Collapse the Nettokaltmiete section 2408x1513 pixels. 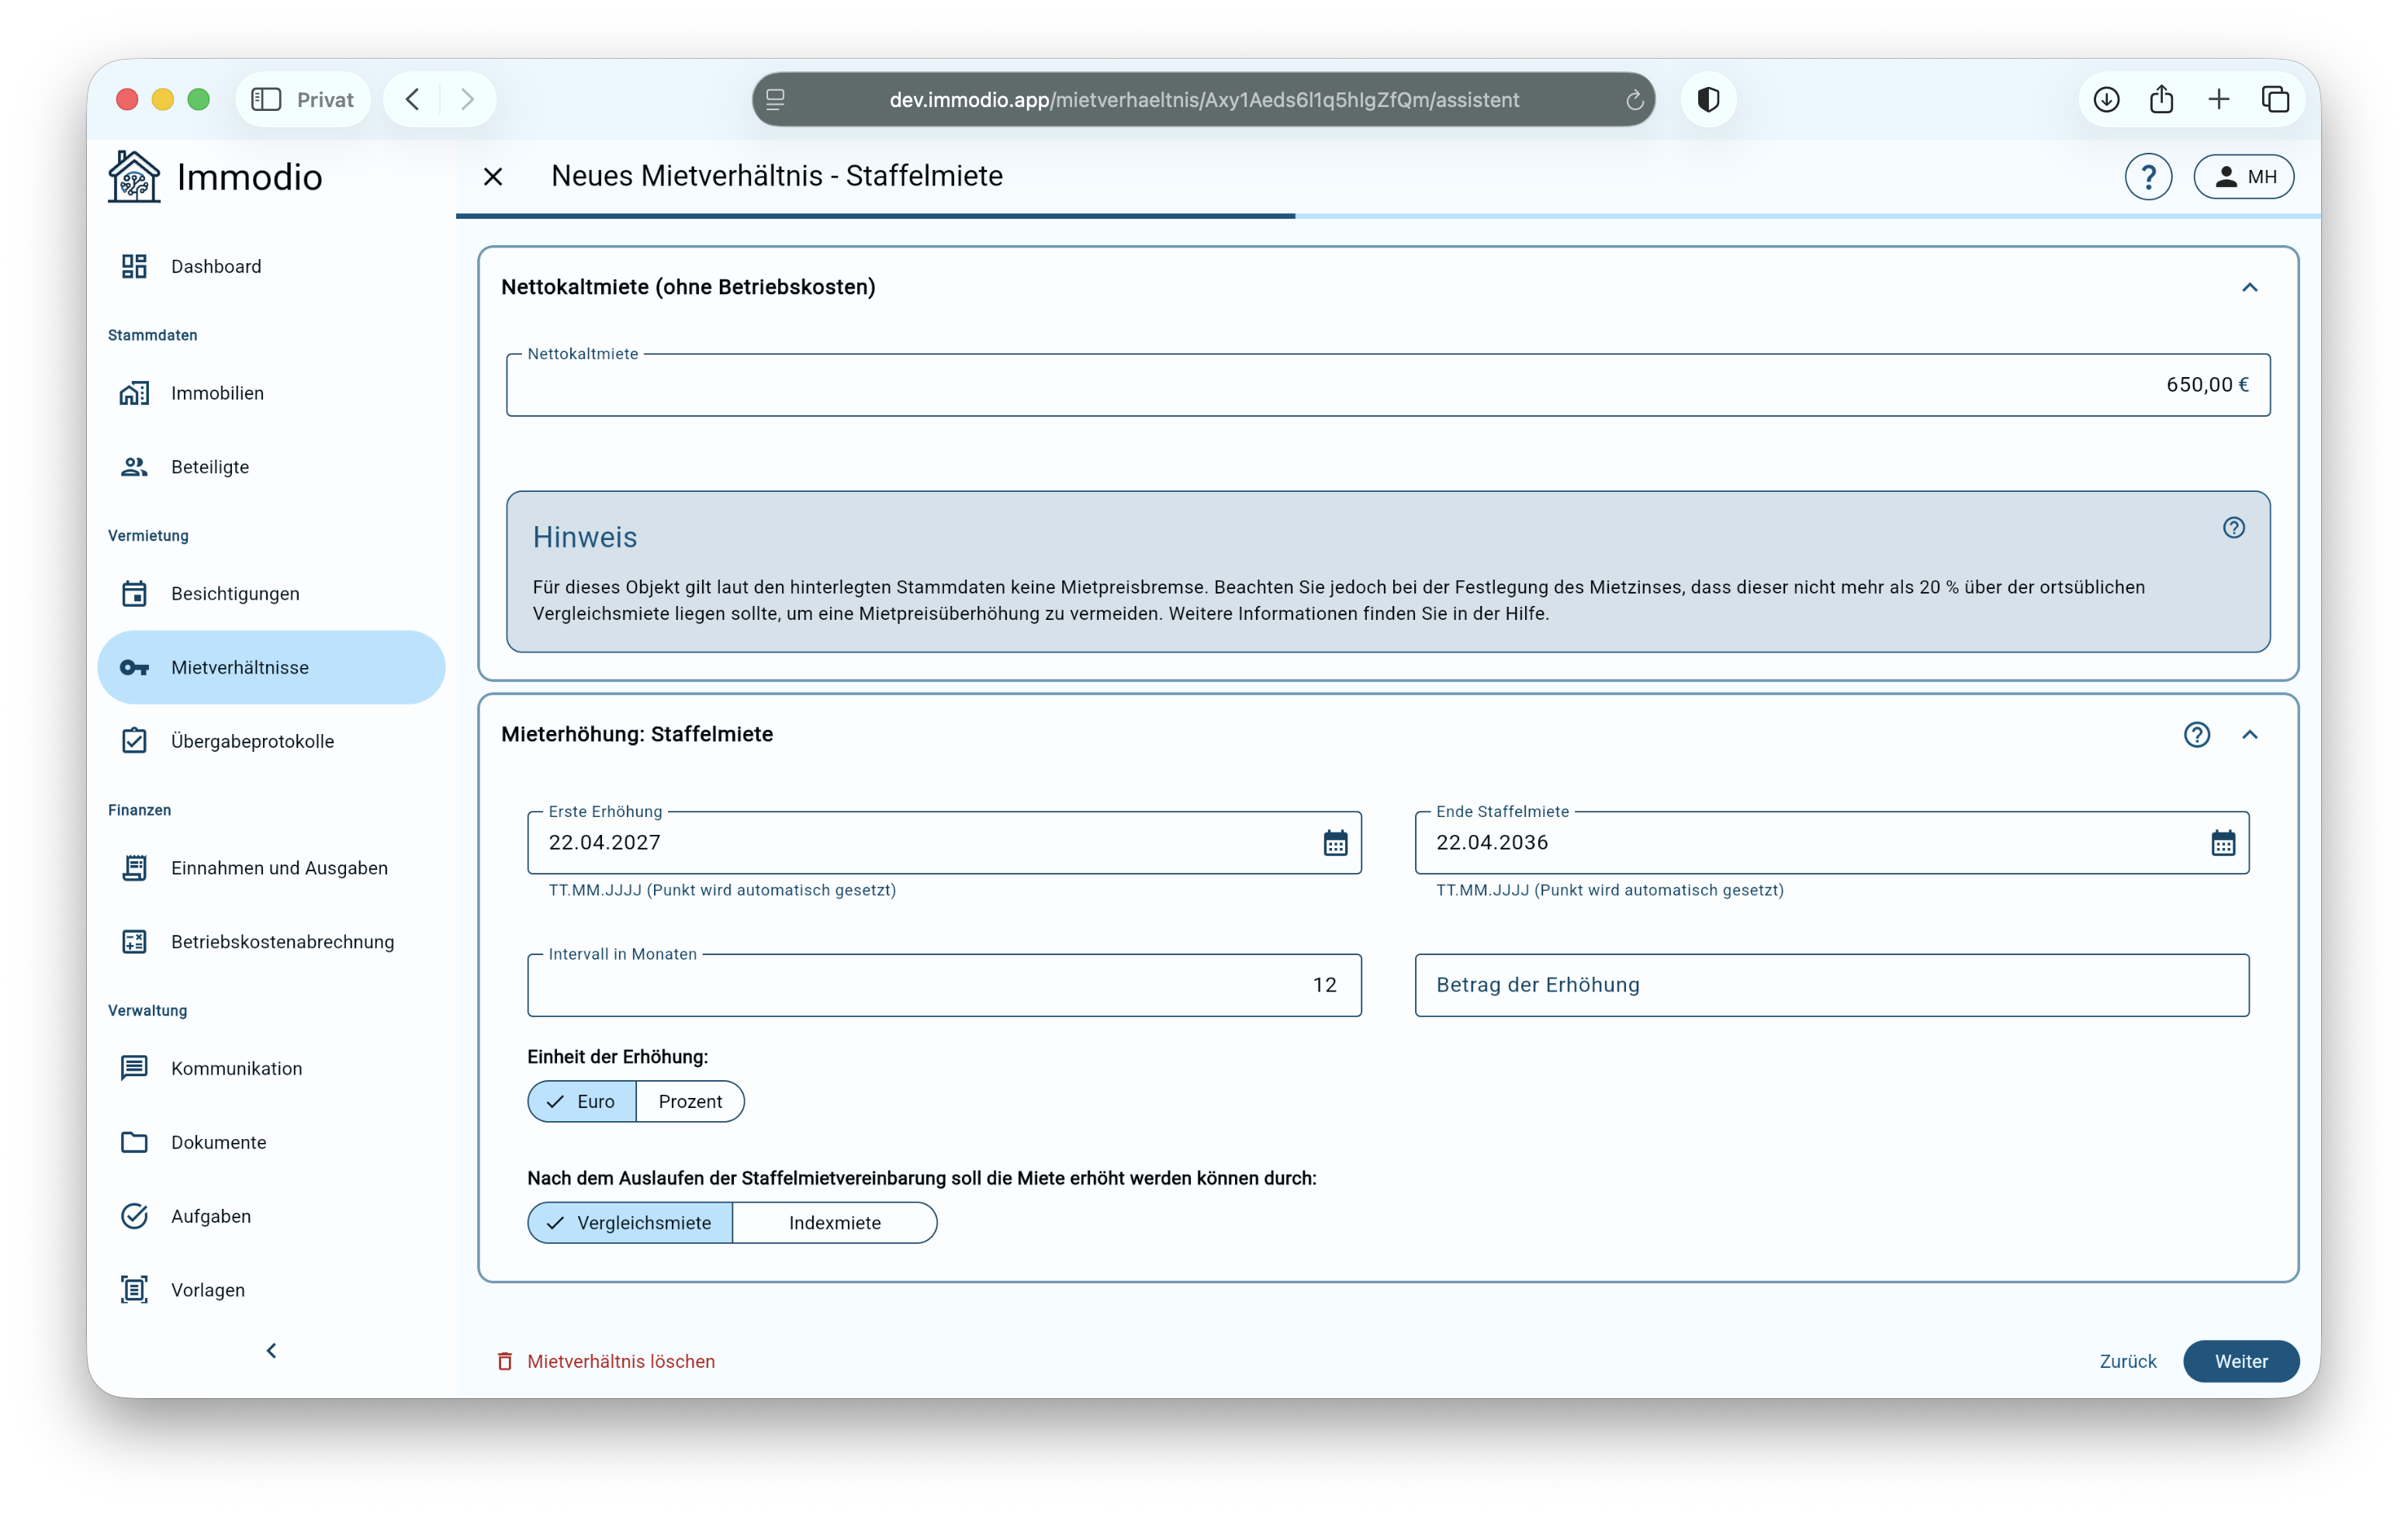(2250, 288)
